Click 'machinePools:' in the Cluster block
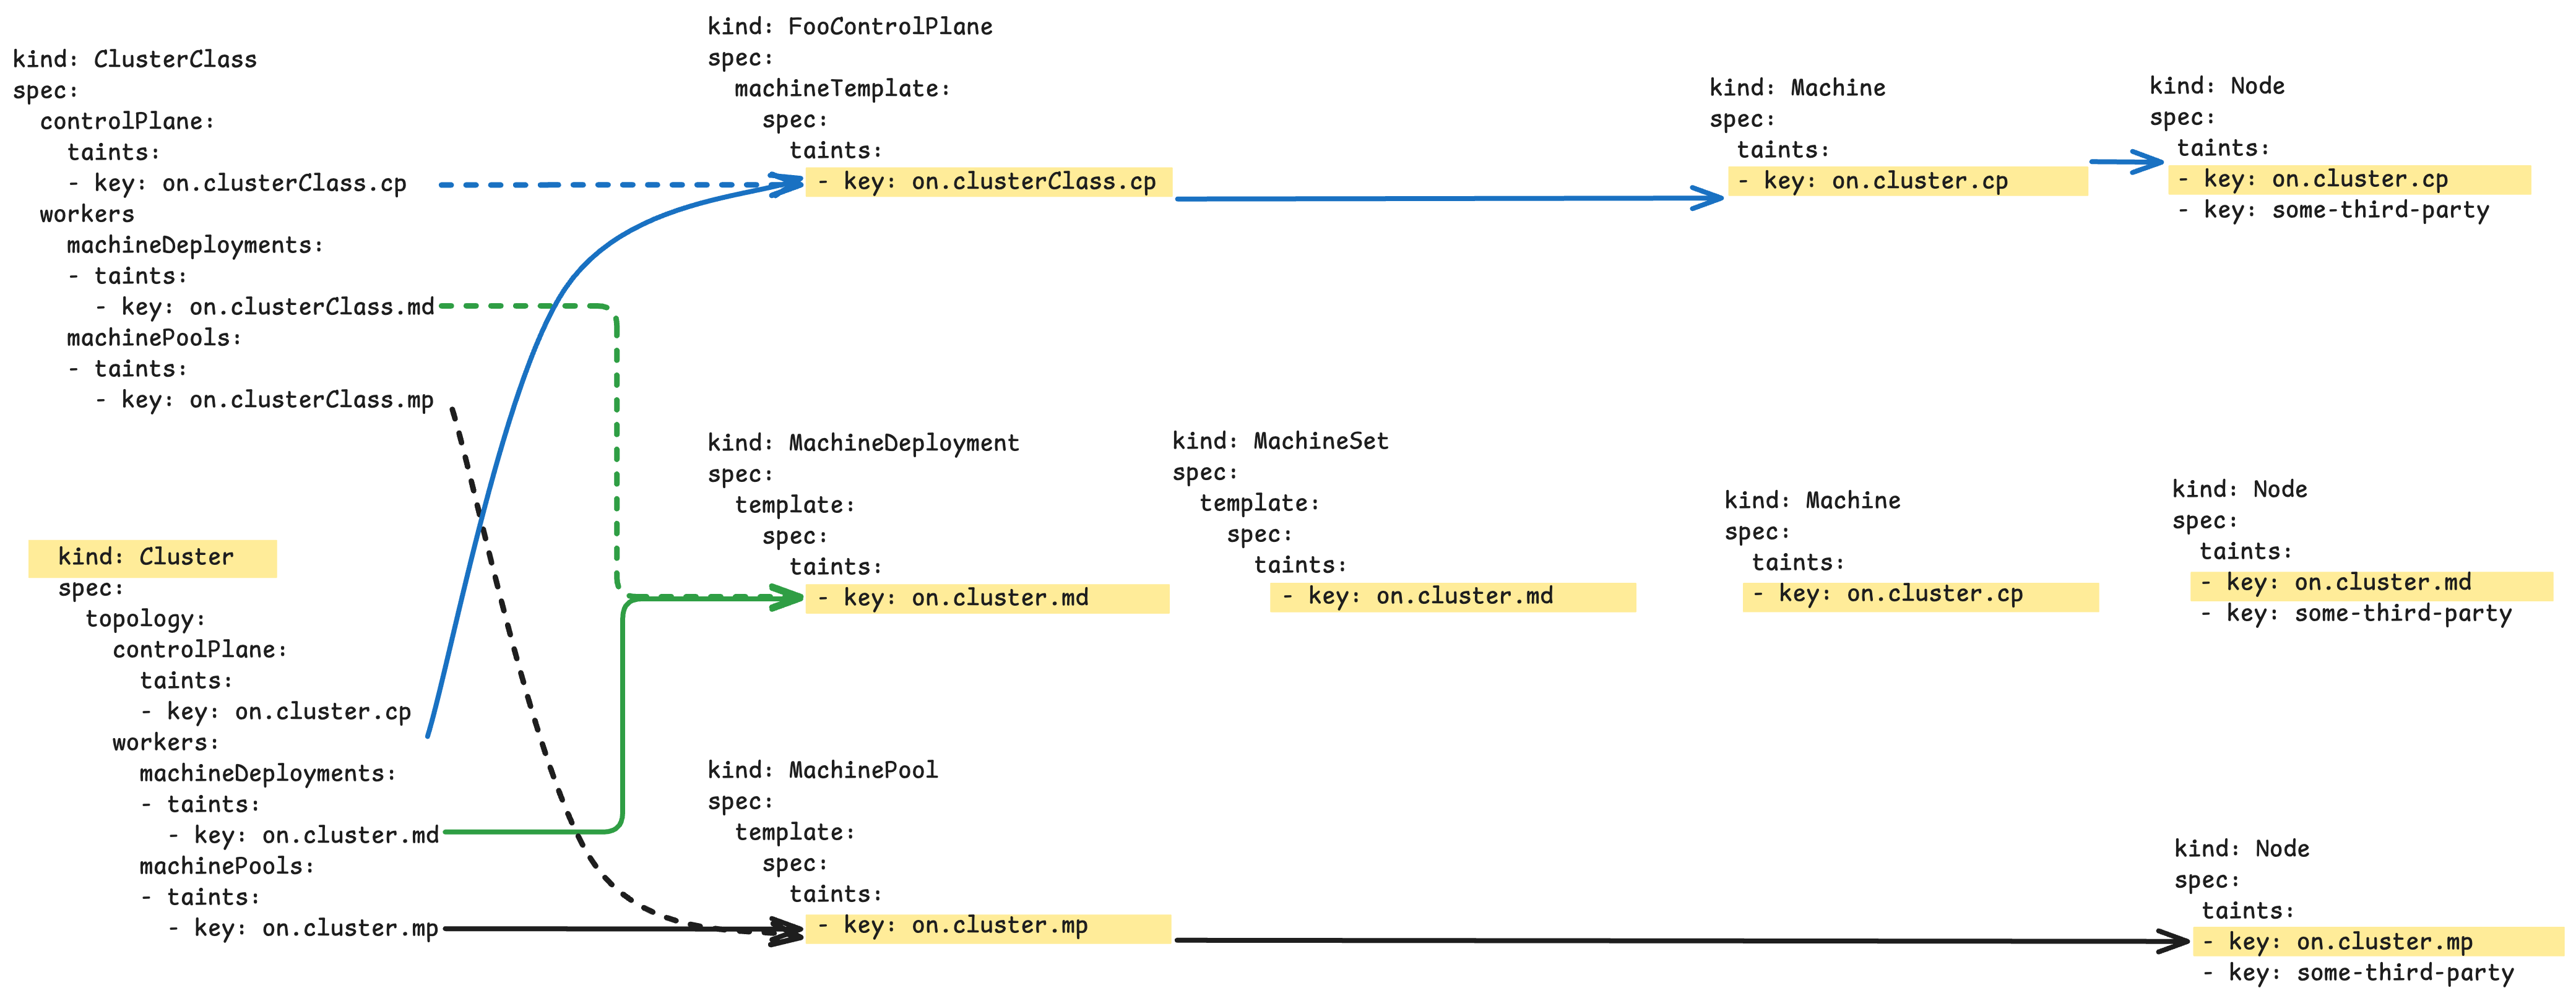The width and height of the screenshot is (2576, 1001). (x=227, y=867)
